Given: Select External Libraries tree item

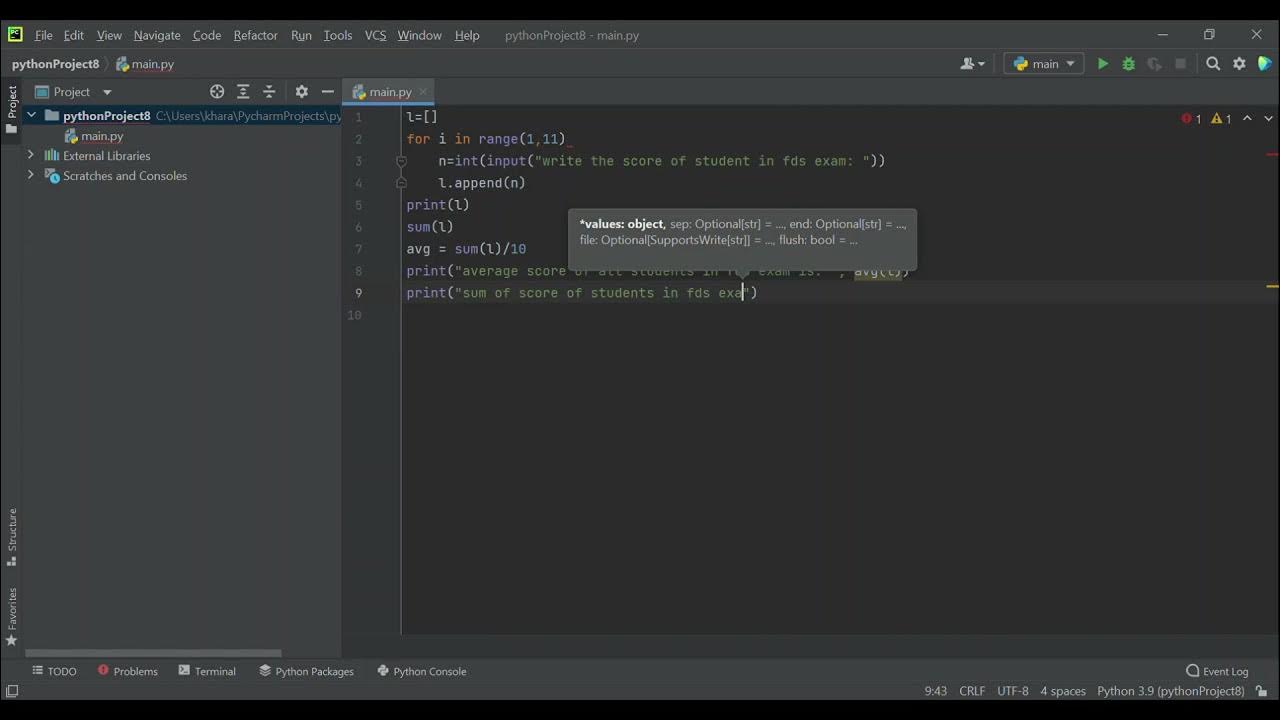Looking at the screenshot, I should (106, 156).
